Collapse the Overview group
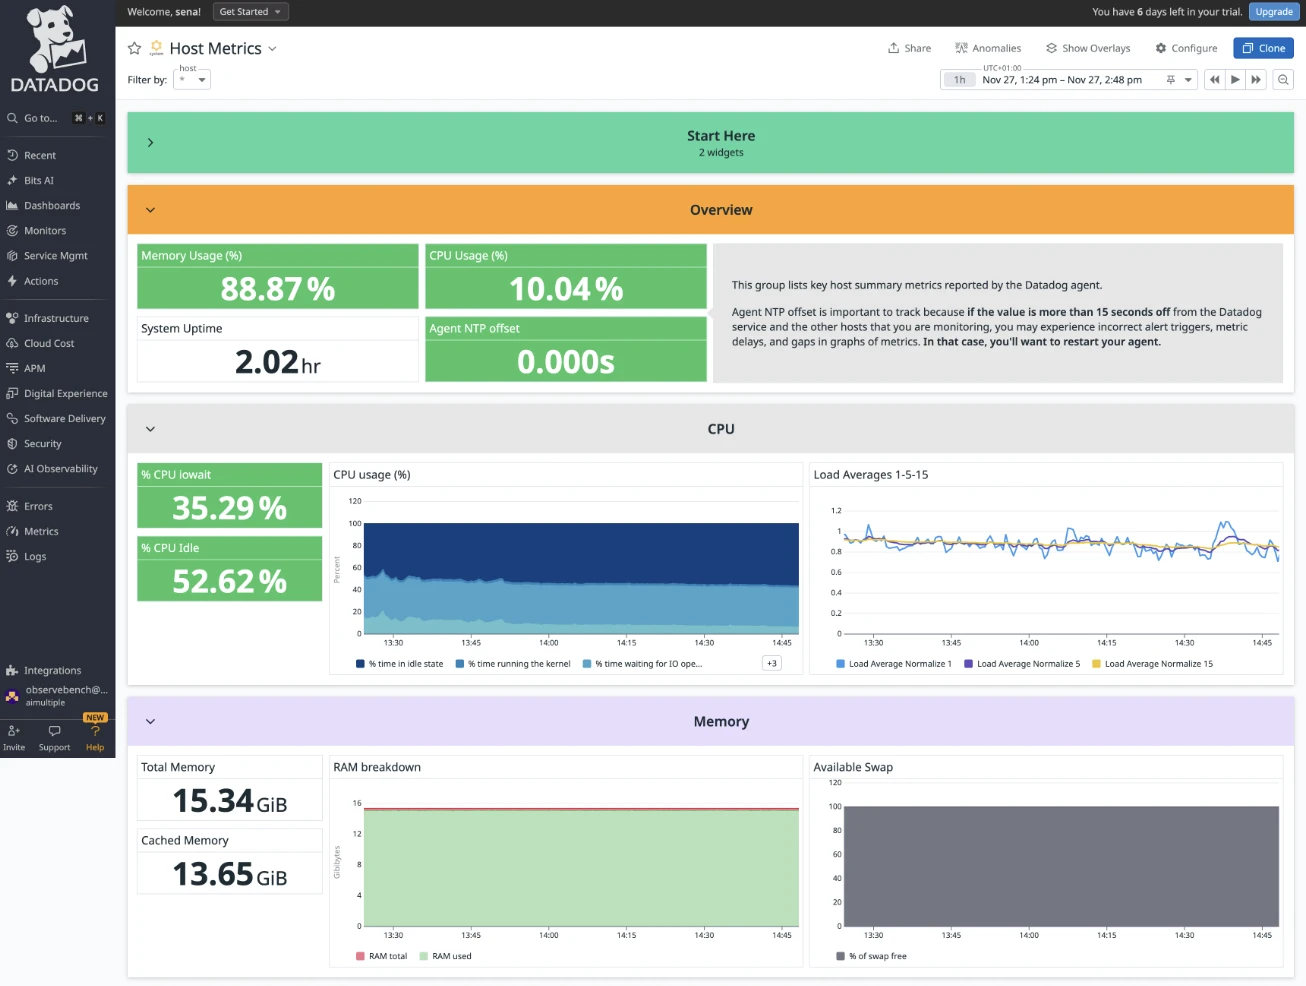The image size is (1306, 986). click(x=150, y=210)
